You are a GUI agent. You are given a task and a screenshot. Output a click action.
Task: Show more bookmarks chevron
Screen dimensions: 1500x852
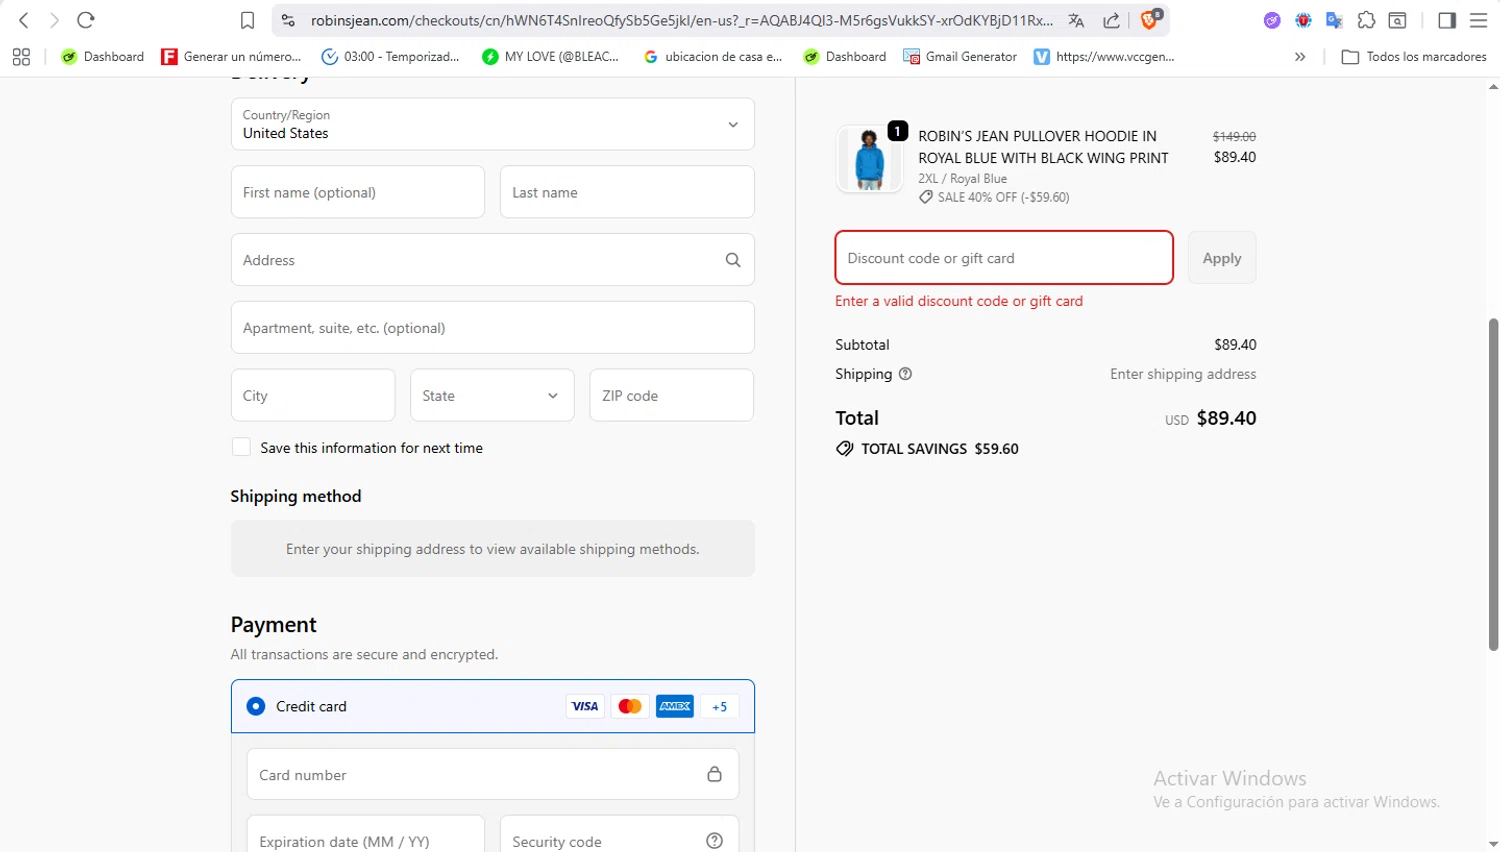(x=1300, y=57)
